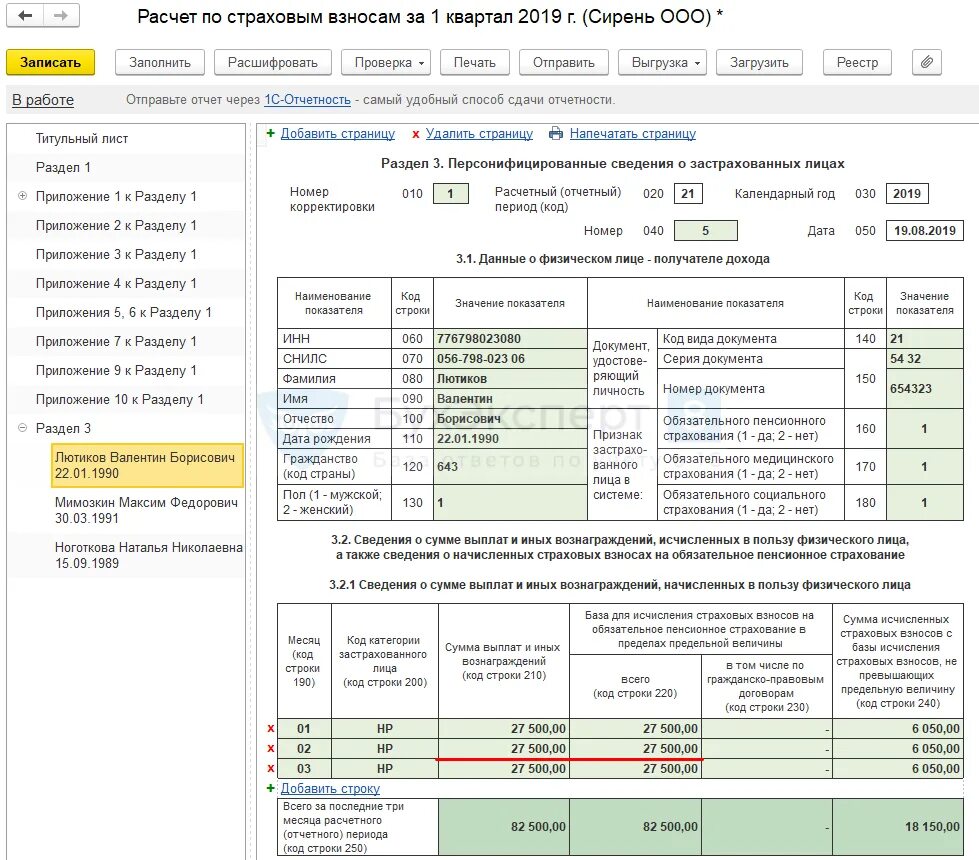Click the Серия документа value 54 32
Image resolution: width=979 pixels, height=860 pixels.
click(x=925, y=358)
